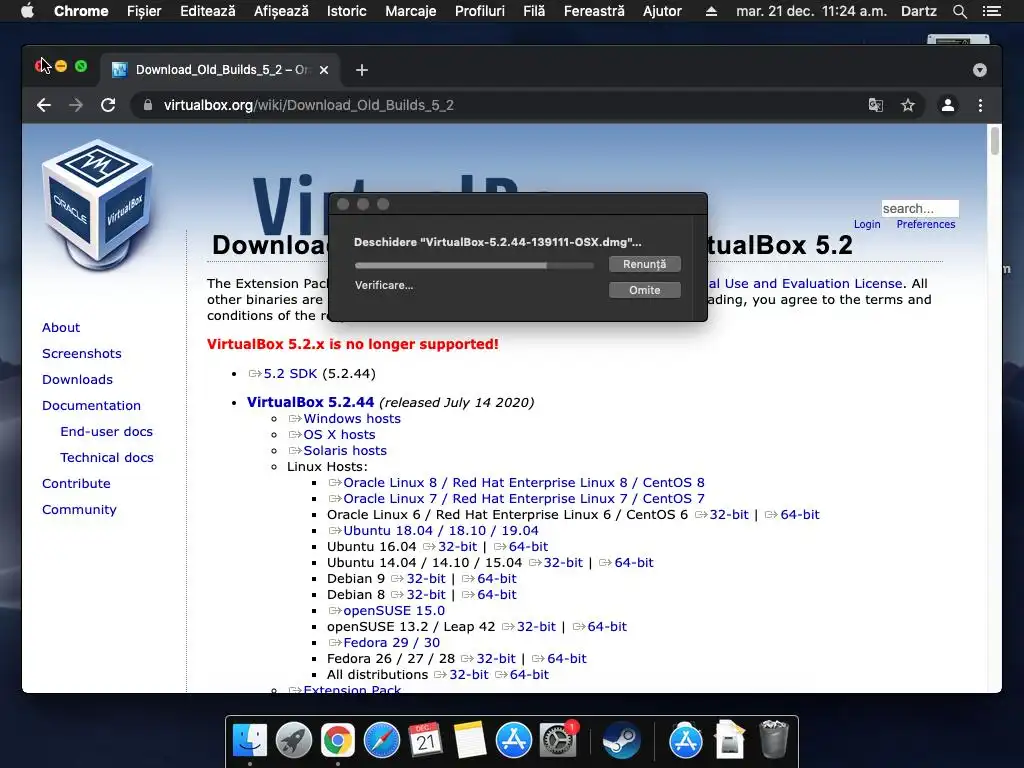This screenshot has width=1024, height=768.
Task: Open Chrome profile avatar
Action: (948, 105)
